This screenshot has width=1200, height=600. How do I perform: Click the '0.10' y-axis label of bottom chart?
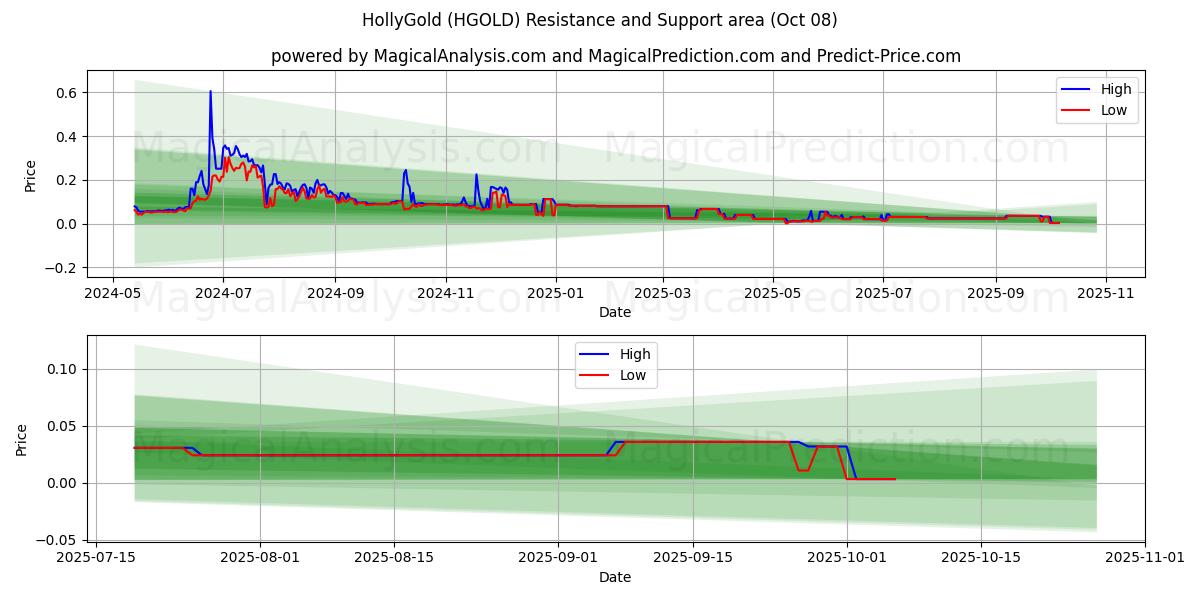pos(64,369)
